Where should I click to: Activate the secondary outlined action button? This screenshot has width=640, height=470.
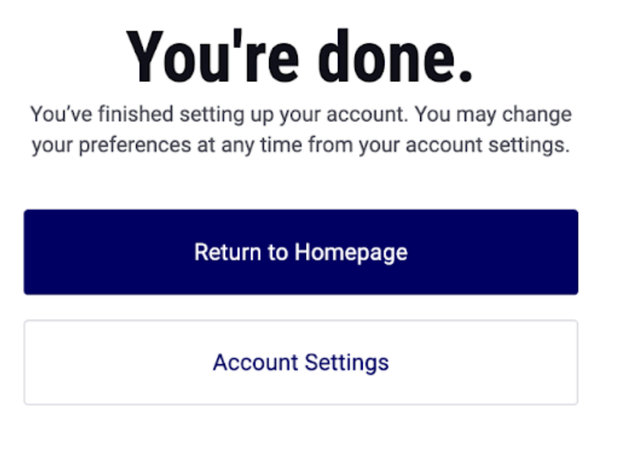[301, 362]
